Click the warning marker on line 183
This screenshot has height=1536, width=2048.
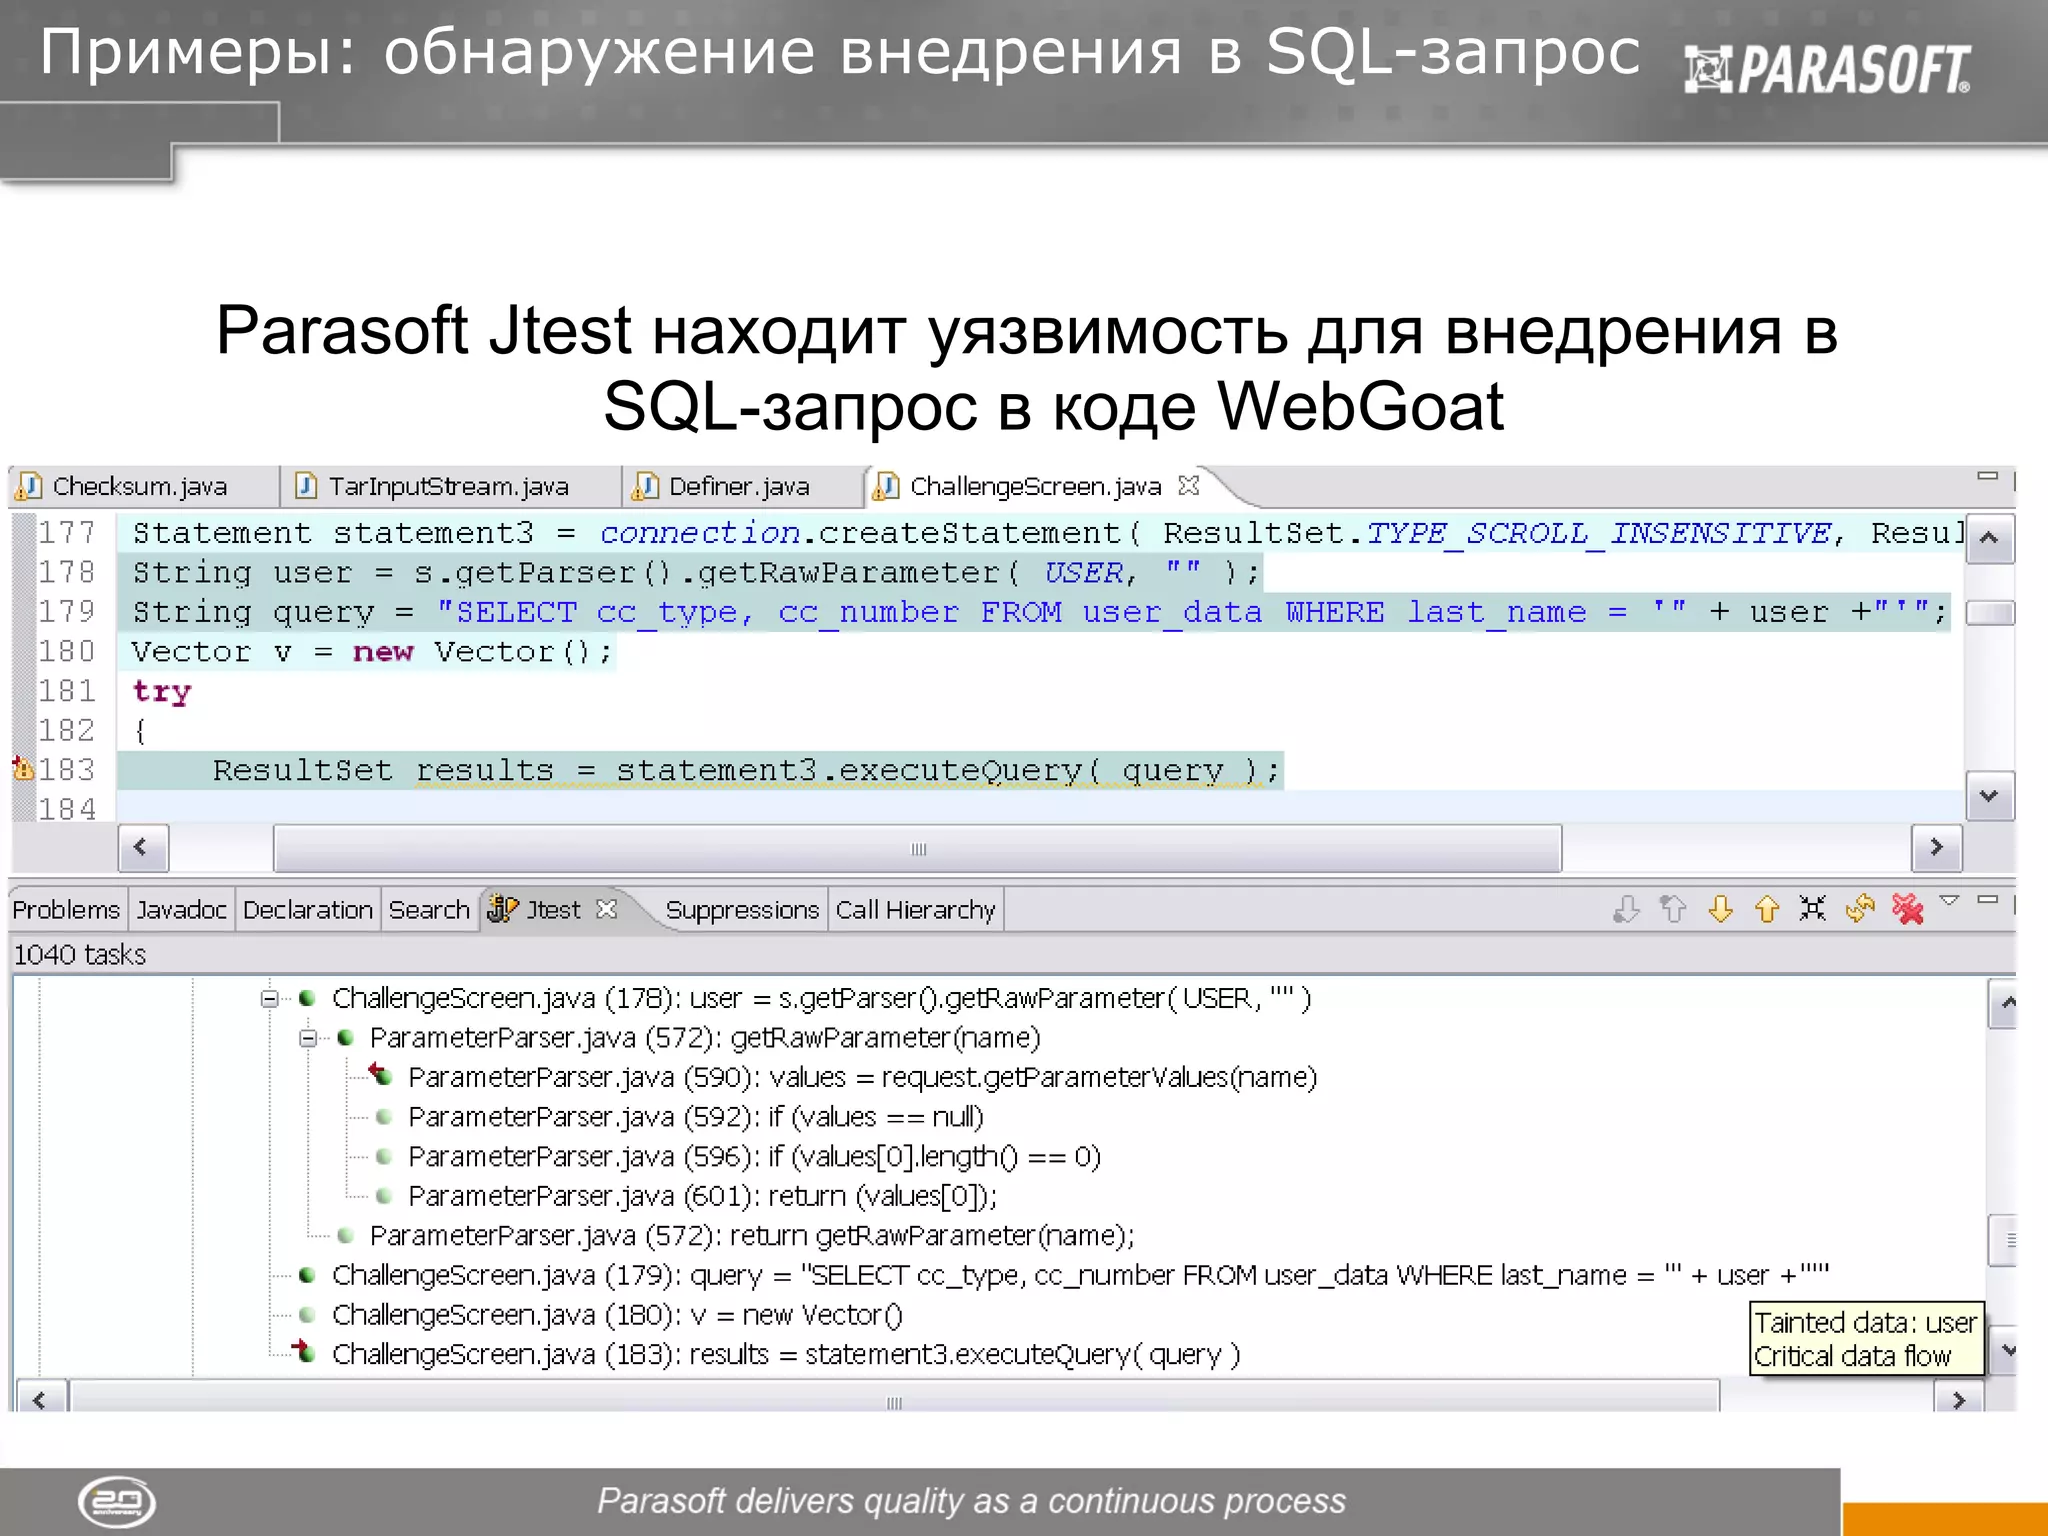pos(23,769)
